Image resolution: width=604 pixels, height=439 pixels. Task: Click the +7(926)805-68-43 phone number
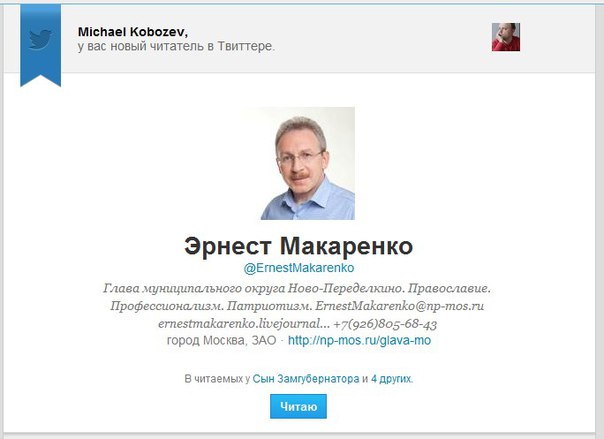click(x=385, y=324)
